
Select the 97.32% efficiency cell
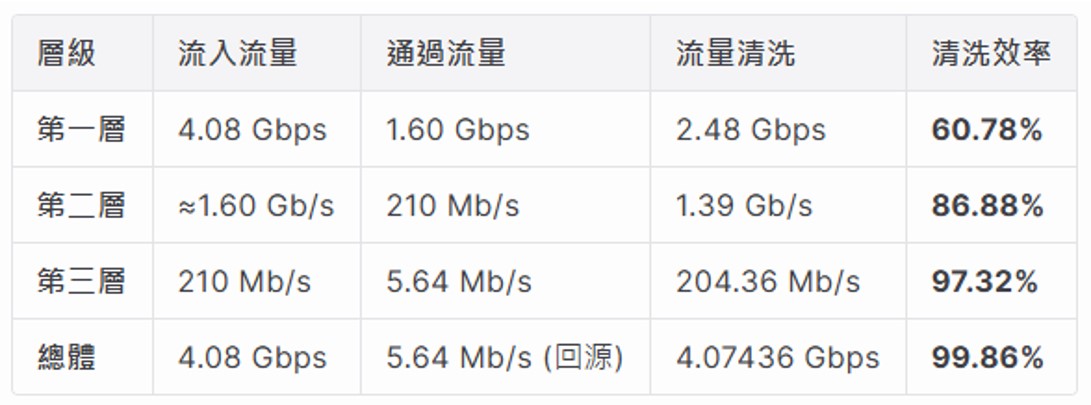click(x=985, y=281)
